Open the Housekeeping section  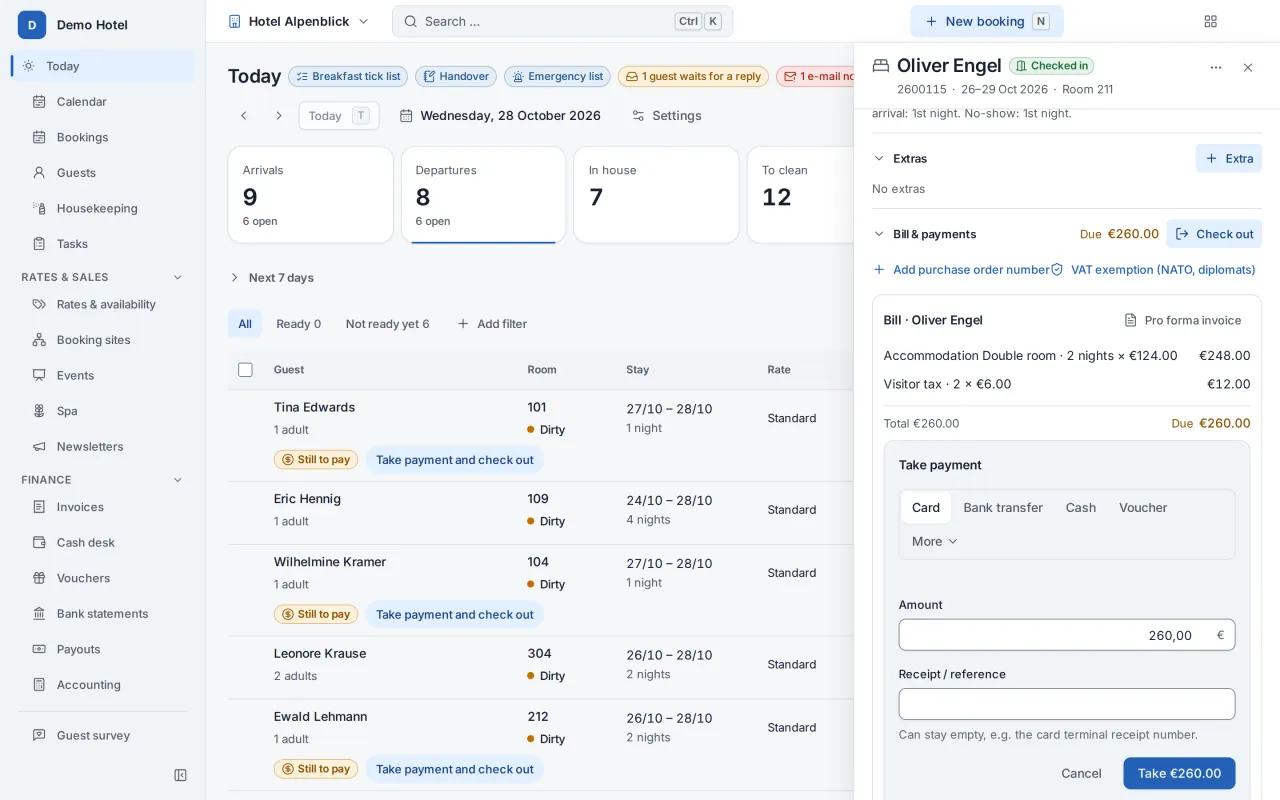[x=103, y=208]
